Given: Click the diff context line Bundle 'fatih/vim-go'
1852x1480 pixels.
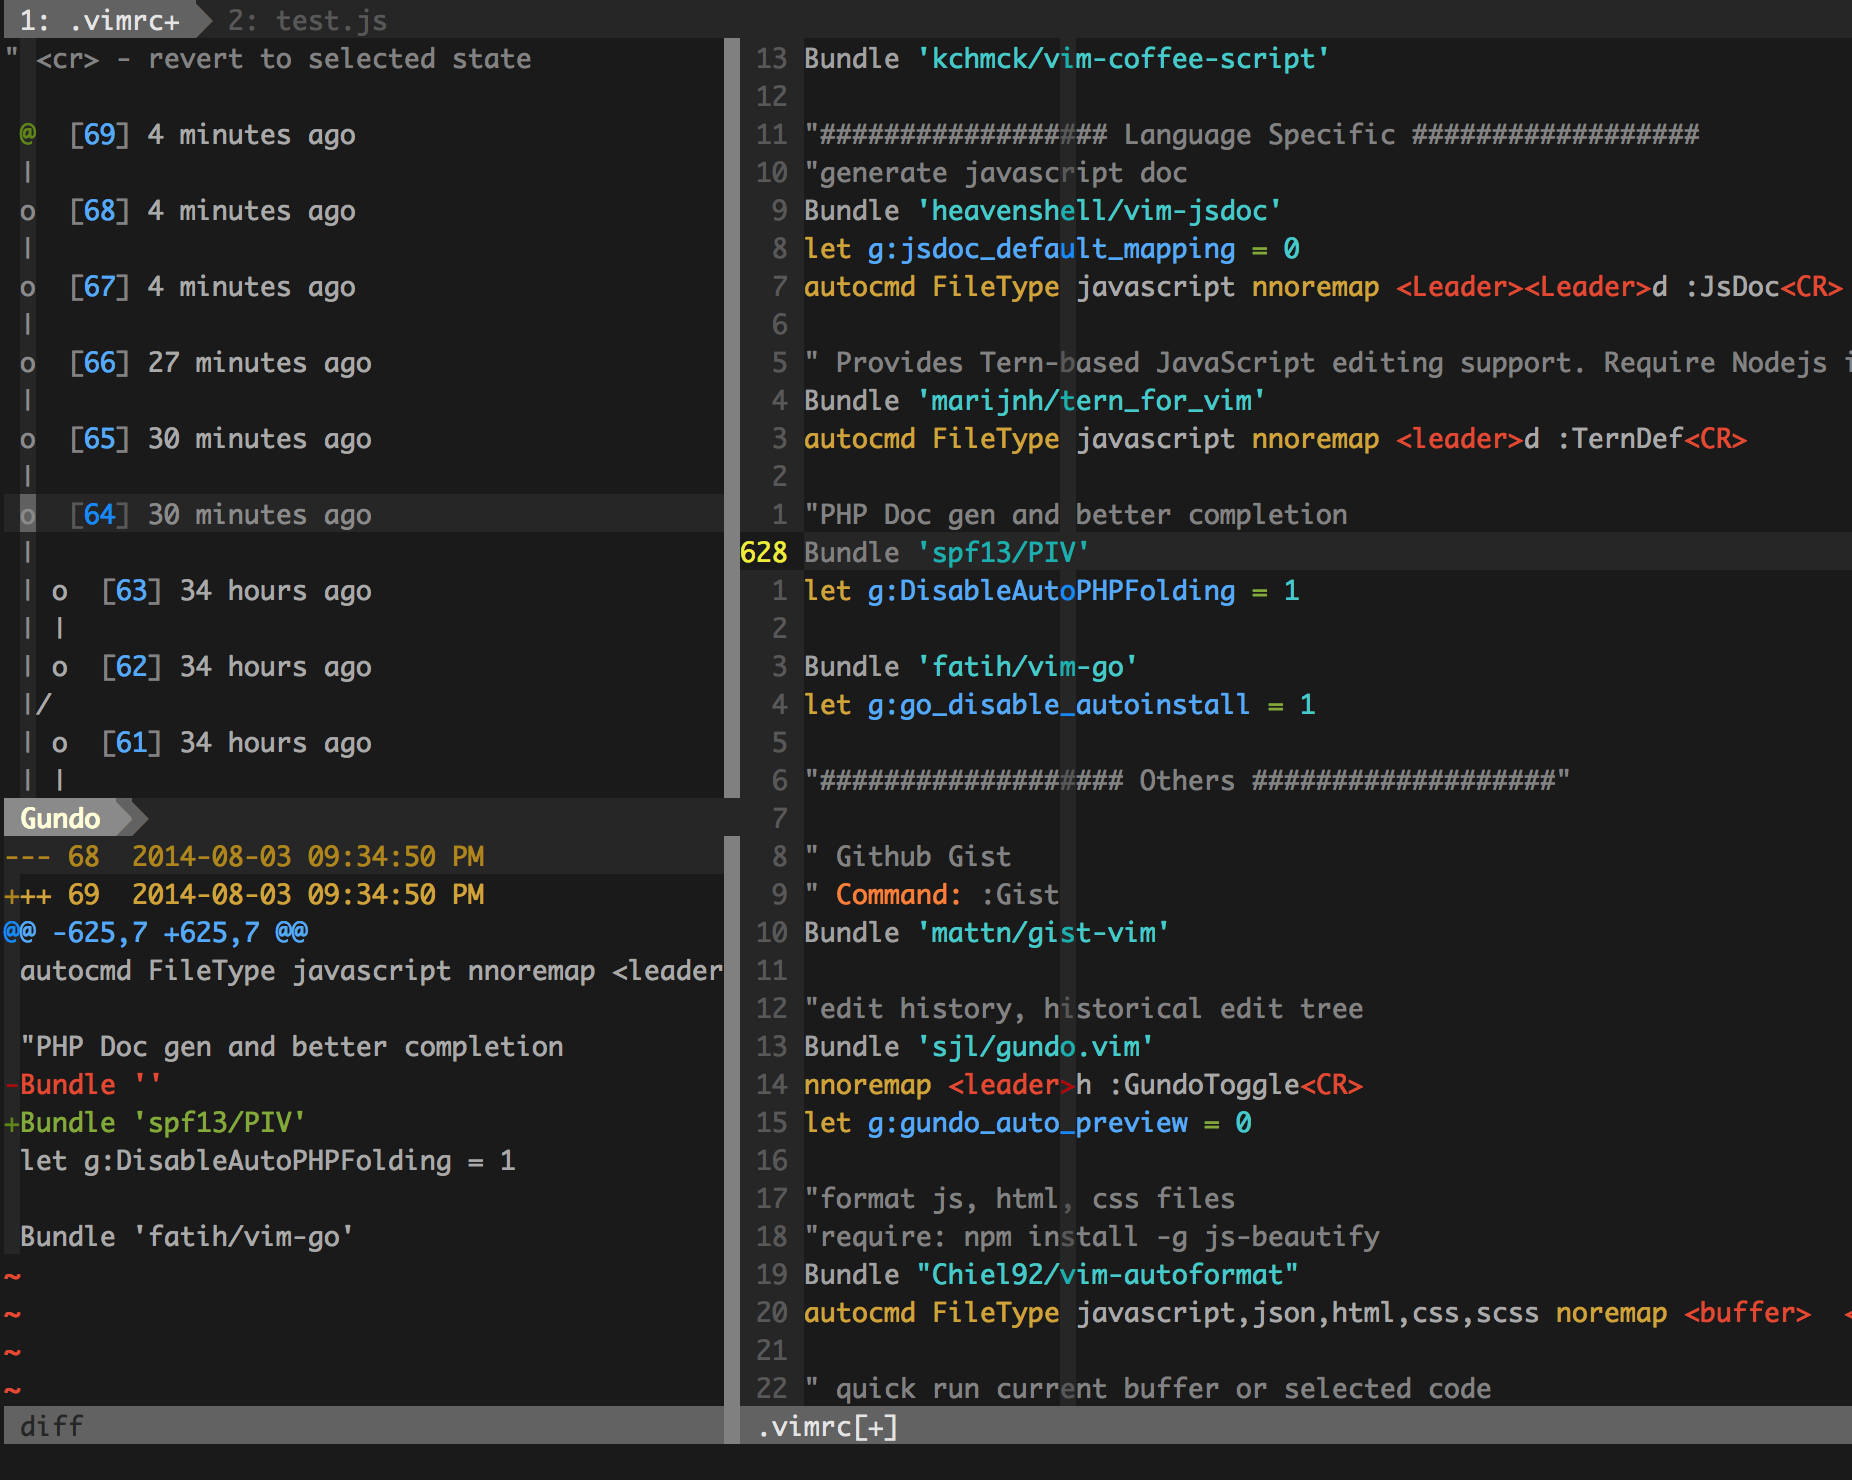Looking at the screenshot, I should coord(187,1236).
